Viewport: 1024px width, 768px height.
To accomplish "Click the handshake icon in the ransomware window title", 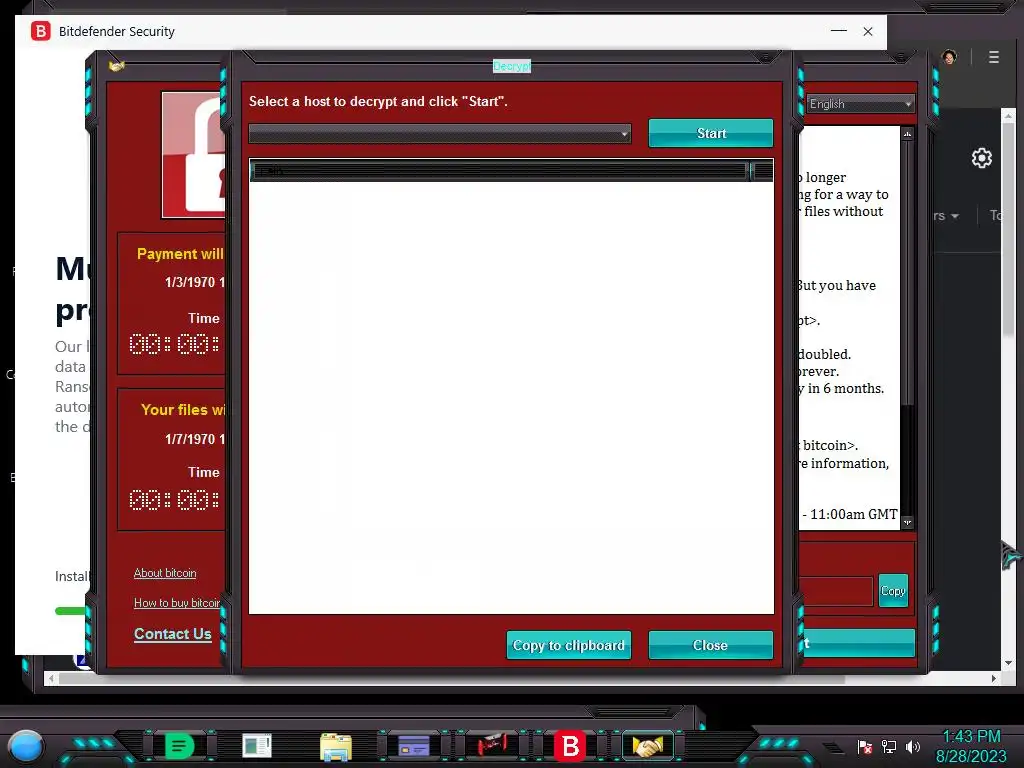I will point(116,66).
